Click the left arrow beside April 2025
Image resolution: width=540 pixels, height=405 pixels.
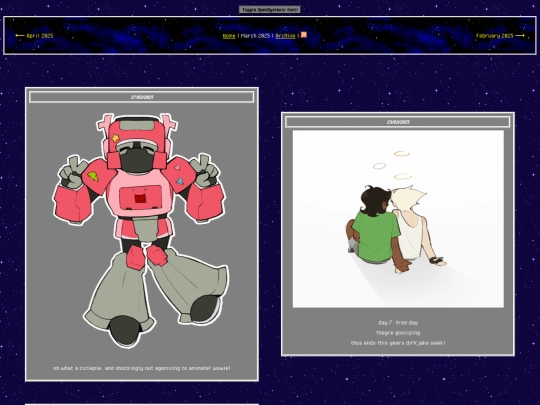[20, 35]
